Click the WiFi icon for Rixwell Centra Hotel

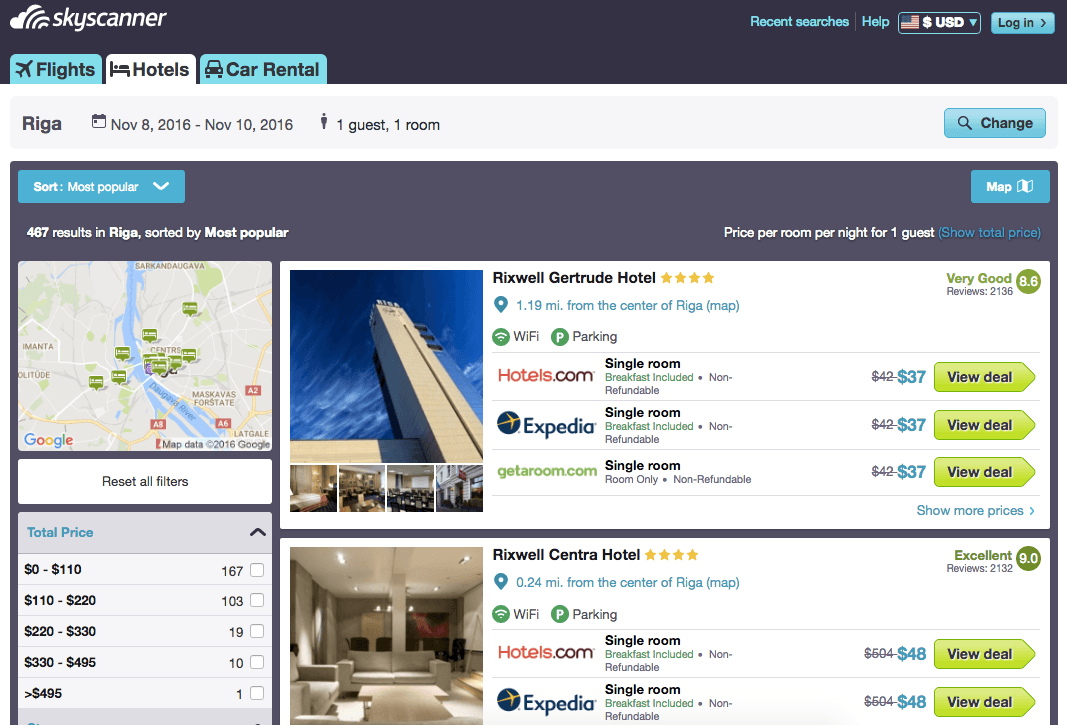click(501, 614)
